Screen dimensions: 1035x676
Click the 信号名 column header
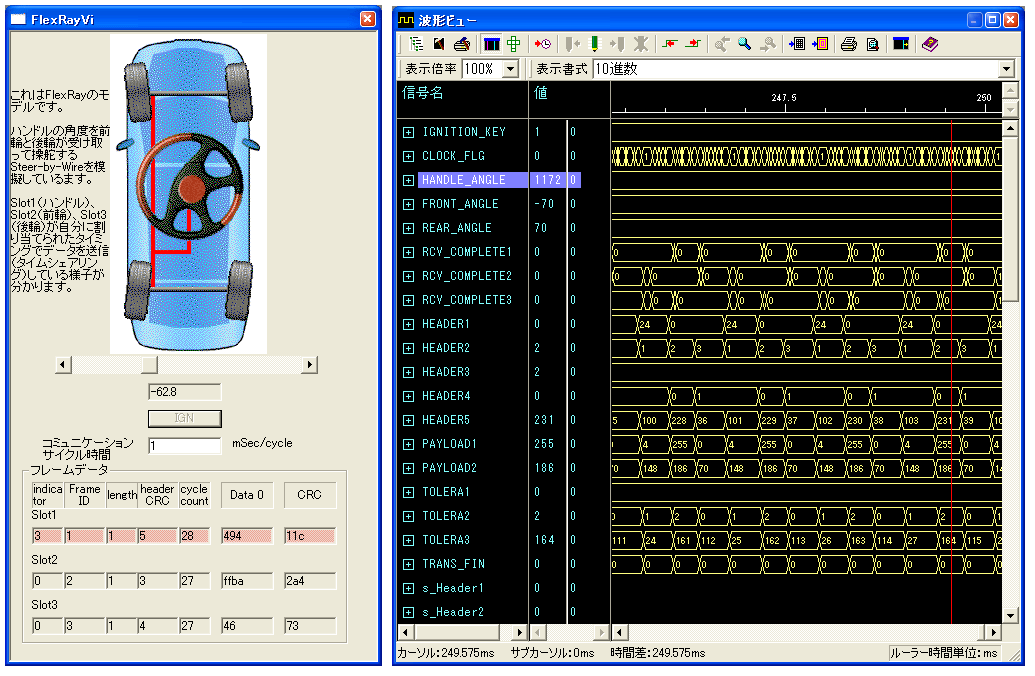click(422, 93)
